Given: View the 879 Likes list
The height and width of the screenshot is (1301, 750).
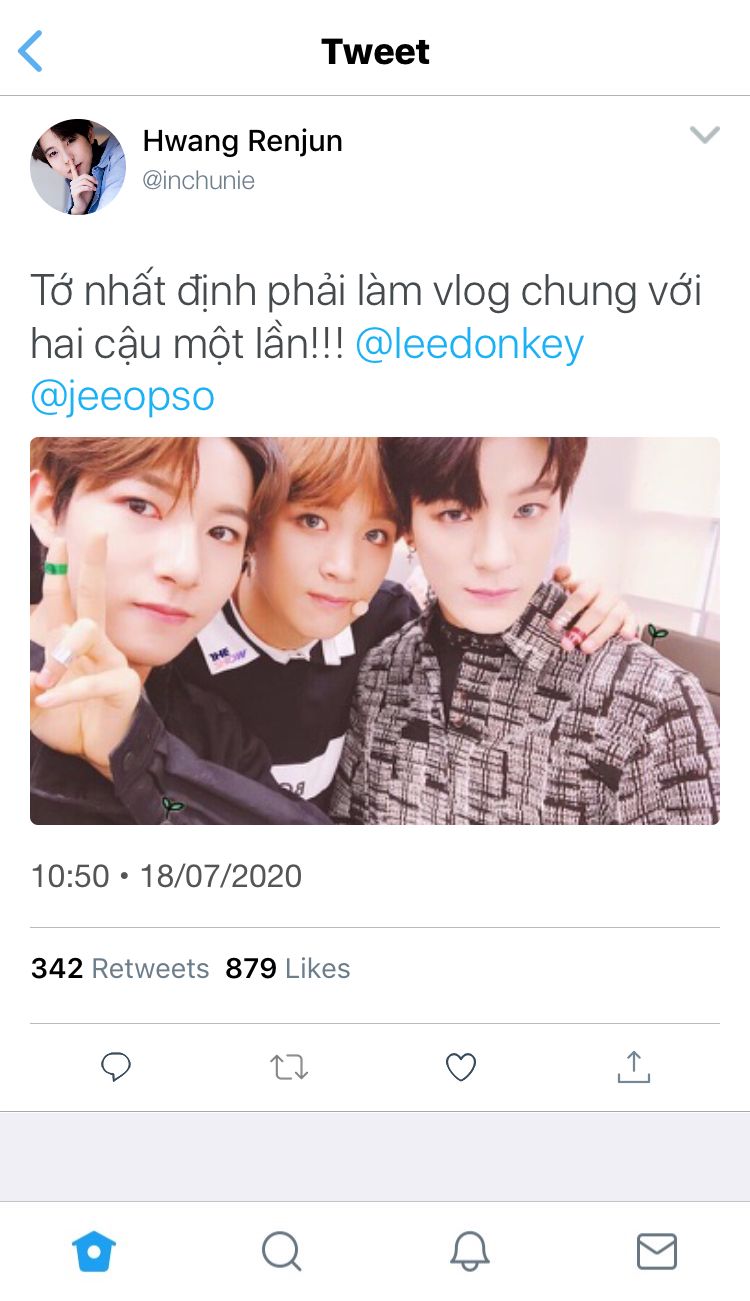Looking at the screenshot, I should tap(288, 969).
